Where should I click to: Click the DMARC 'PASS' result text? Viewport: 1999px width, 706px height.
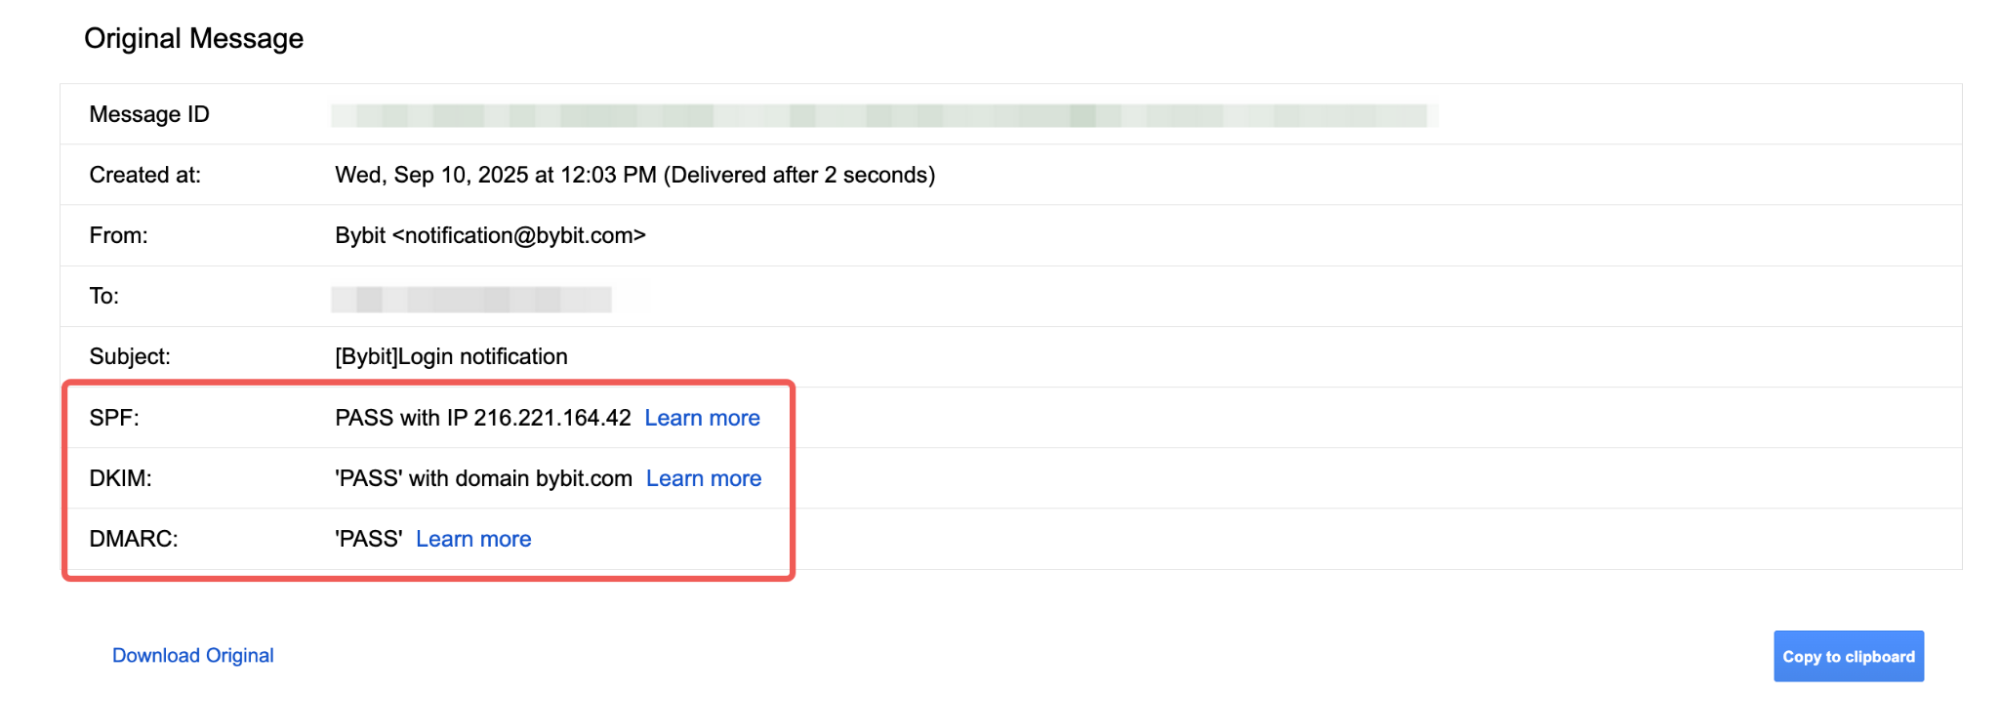coord(368,539)
